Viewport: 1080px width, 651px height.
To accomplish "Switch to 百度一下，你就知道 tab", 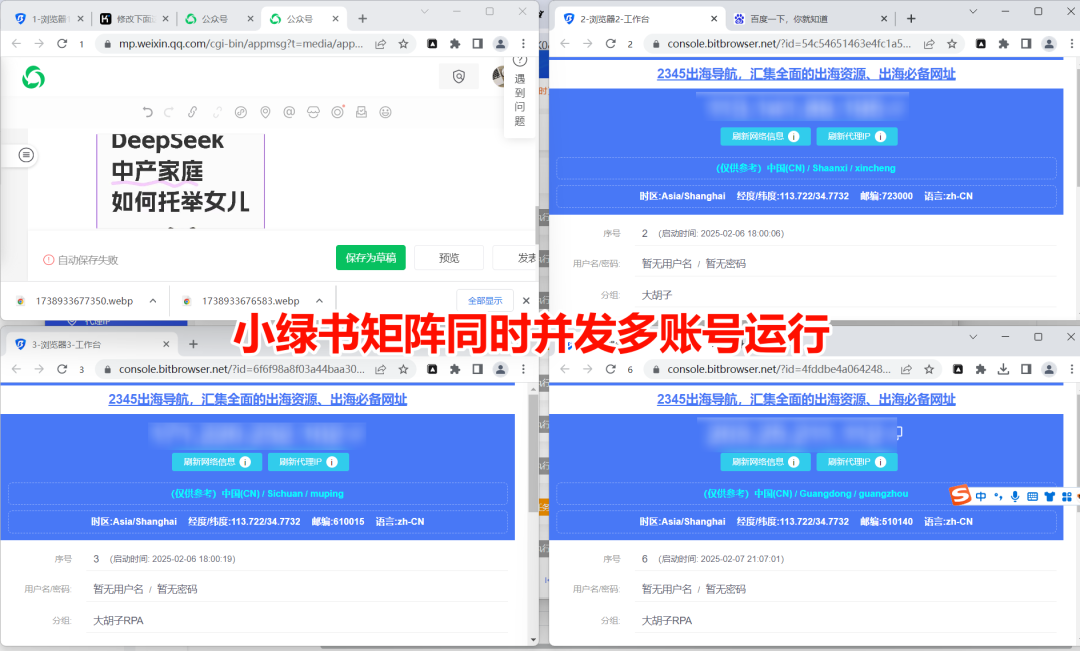I will tap(811, 19).
